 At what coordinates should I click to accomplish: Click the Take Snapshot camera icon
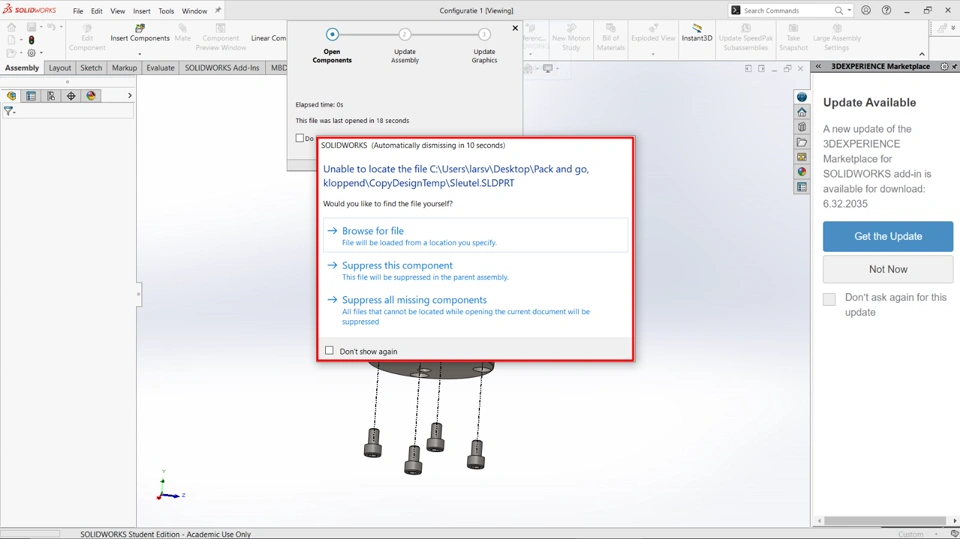793,28
